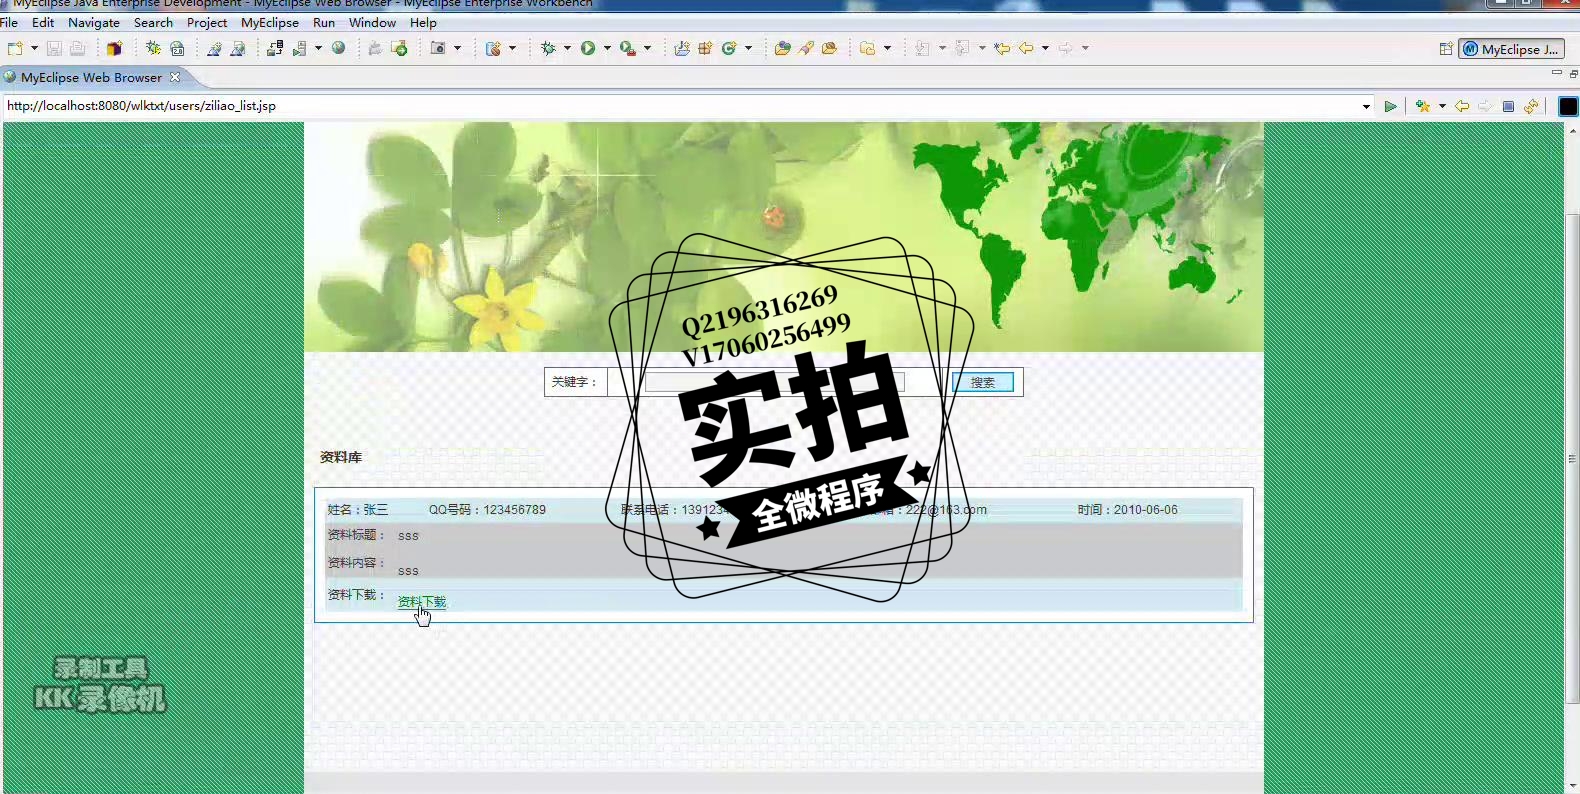Click the green Run toolbar button
Screen dimensions: 1580x794
[x=588, y=48]
